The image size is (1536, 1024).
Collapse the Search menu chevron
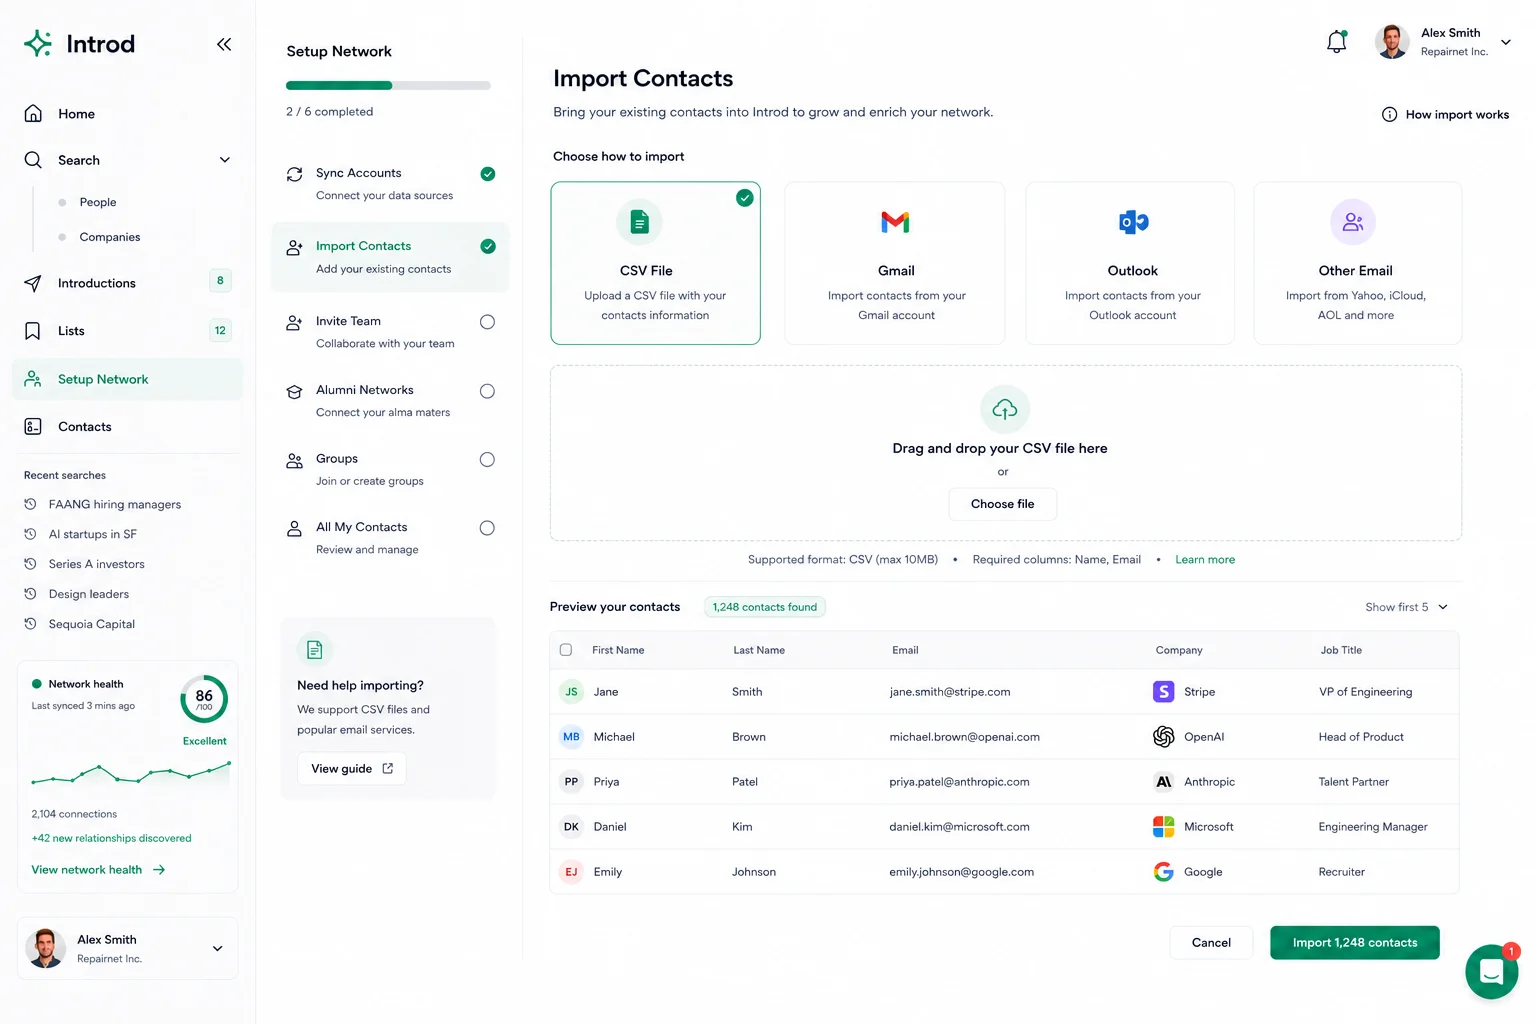point(225,160)
